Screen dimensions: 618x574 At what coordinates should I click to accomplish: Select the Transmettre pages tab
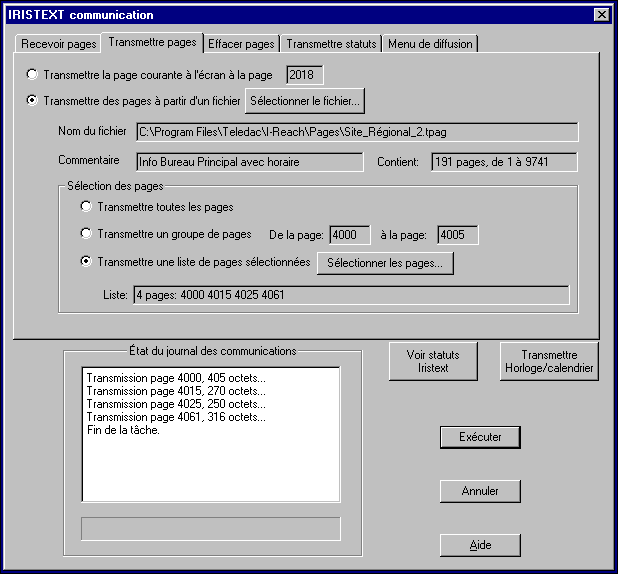(152, 42)
